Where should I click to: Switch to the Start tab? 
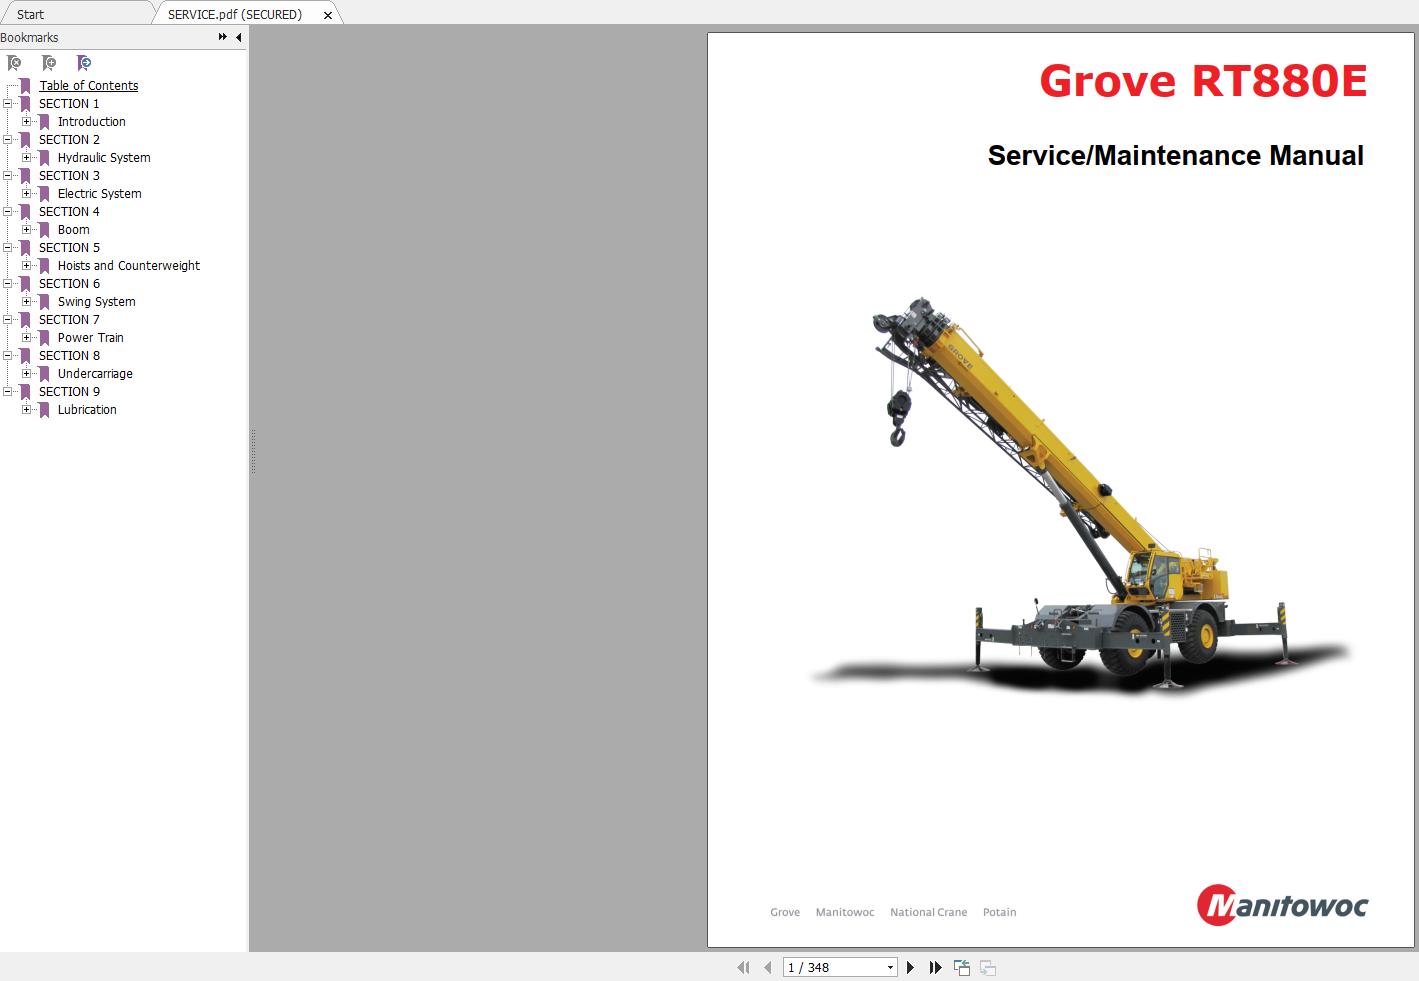tap(30, 14)
